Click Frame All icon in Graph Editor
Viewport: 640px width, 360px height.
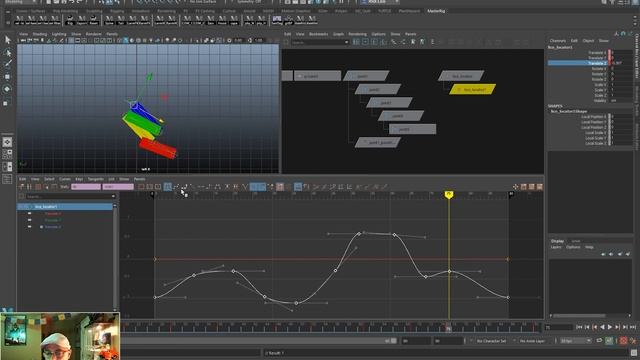142,187
